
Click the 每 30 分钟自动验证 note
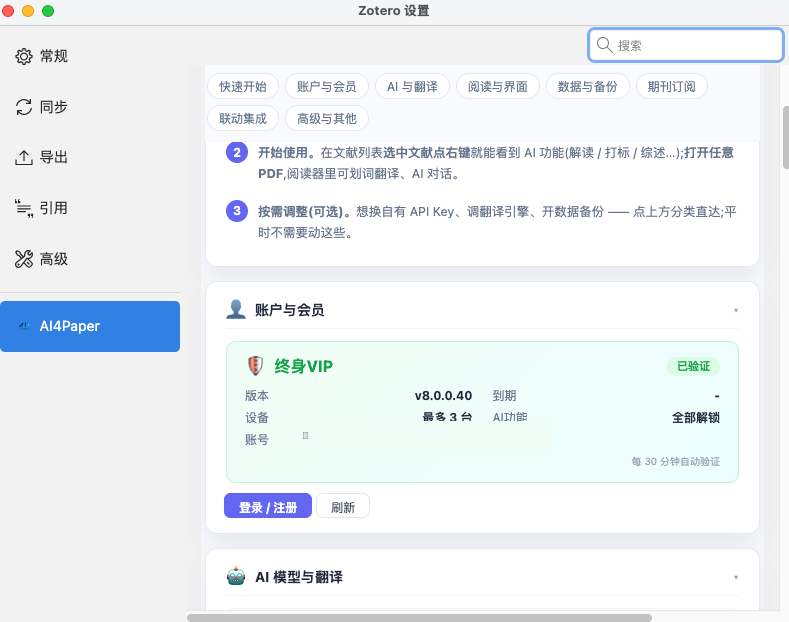(x=676, y=461)
